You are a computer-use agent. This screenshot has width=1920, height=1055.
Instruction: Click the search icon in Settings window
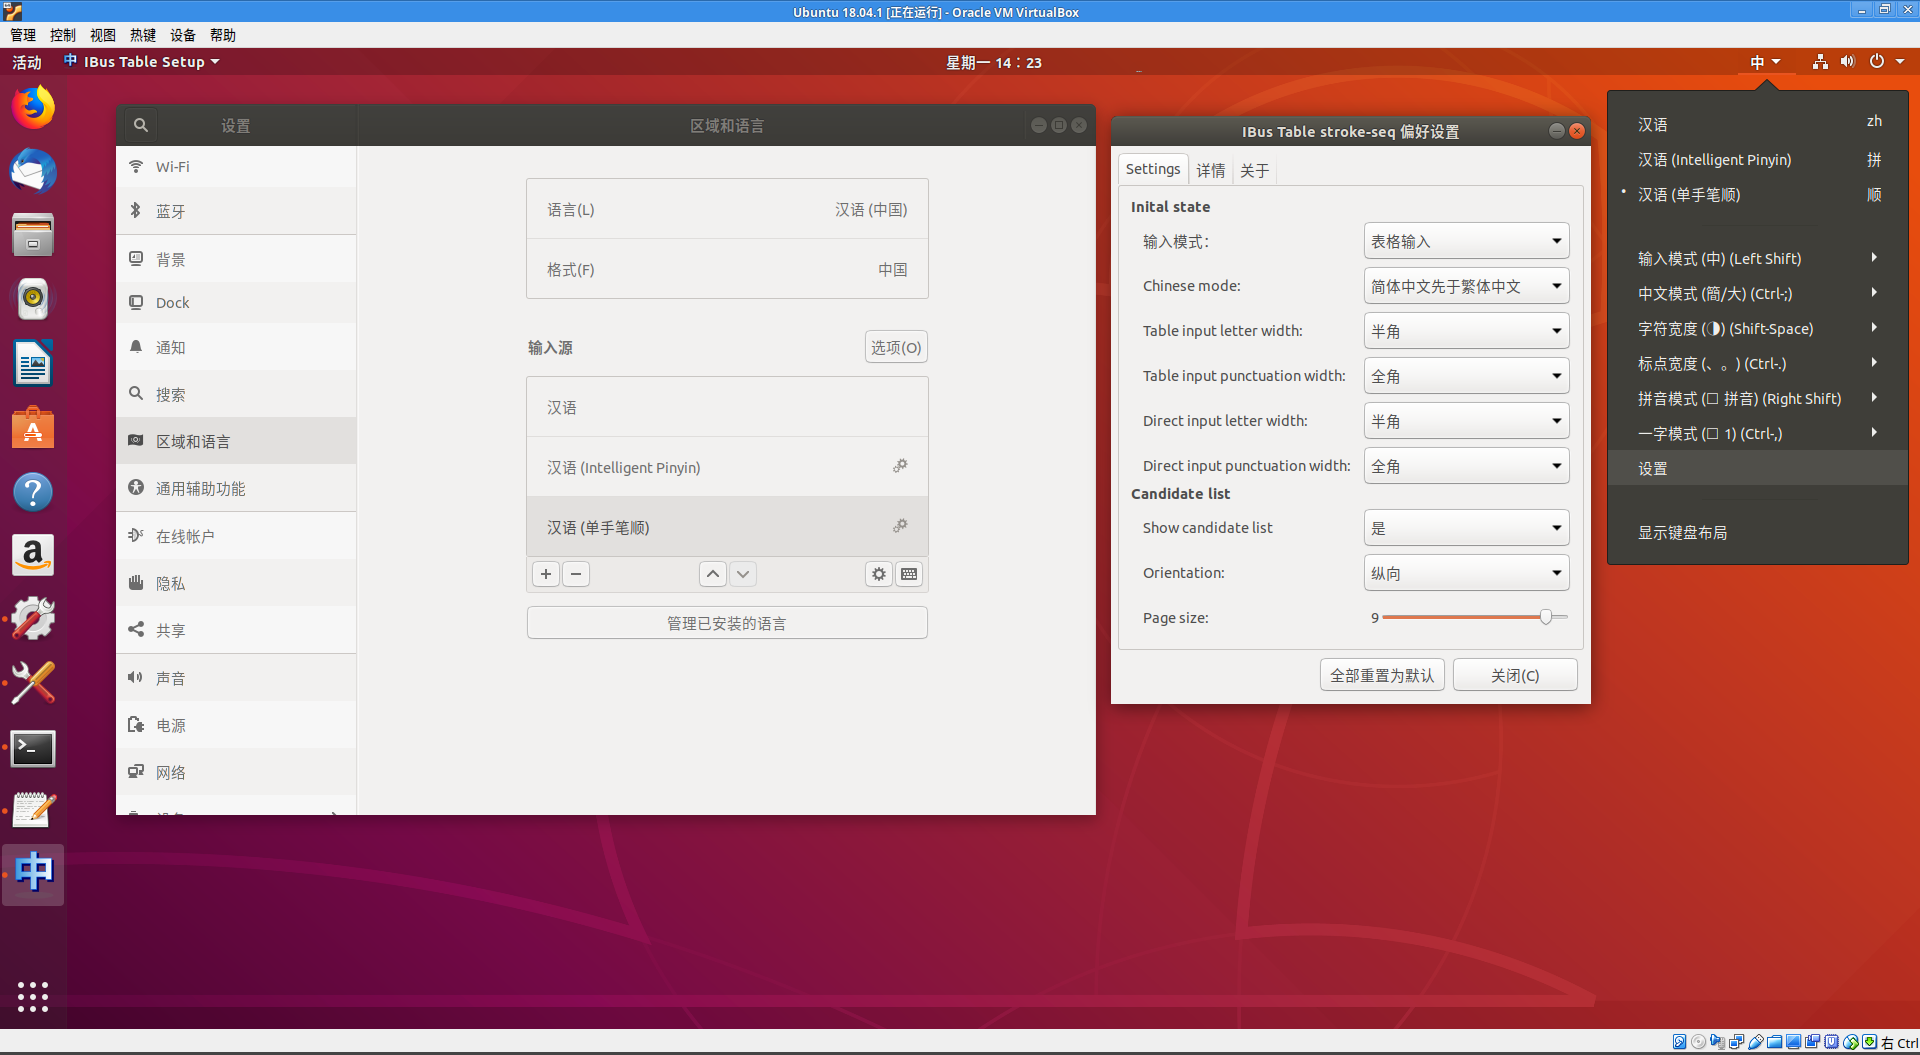[x=141, y=126]
